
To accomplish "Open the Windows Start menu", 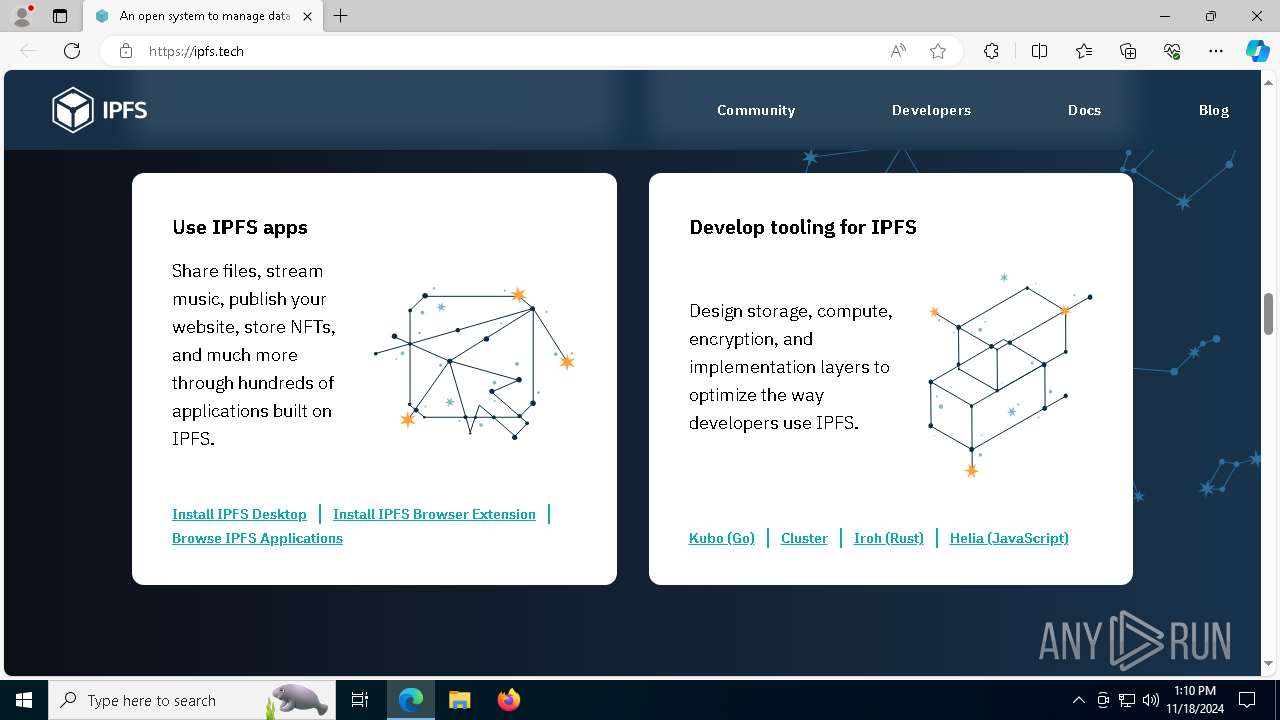I will (24, 700).
